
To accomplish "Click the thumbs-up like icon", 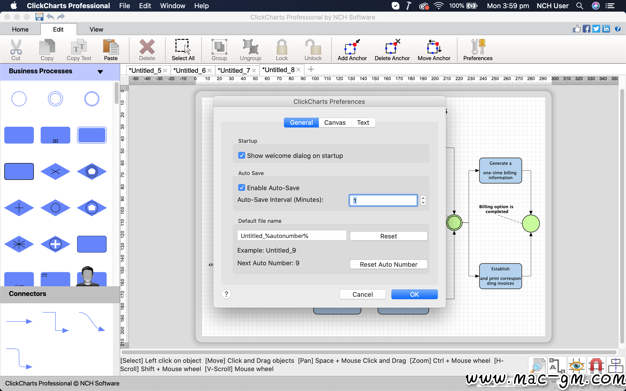I will tap(577, 29).
